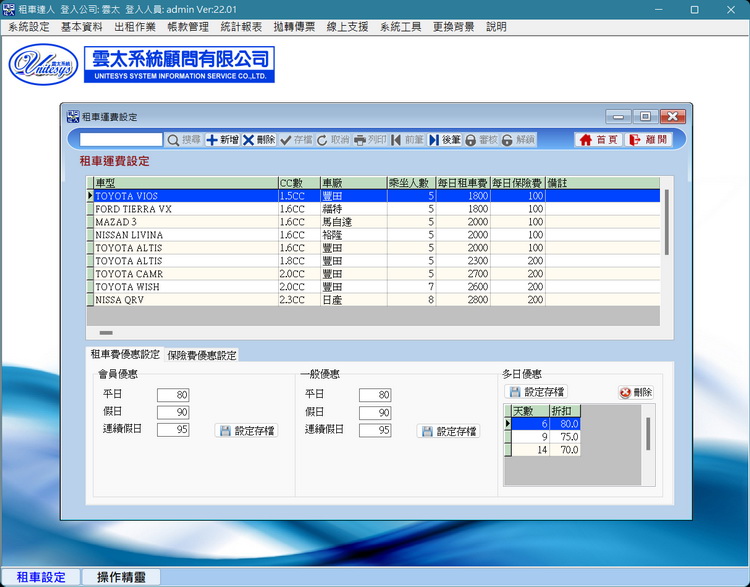Open the 統計報表 menu
Screen dimensions: 750x587
click(241, 27)
